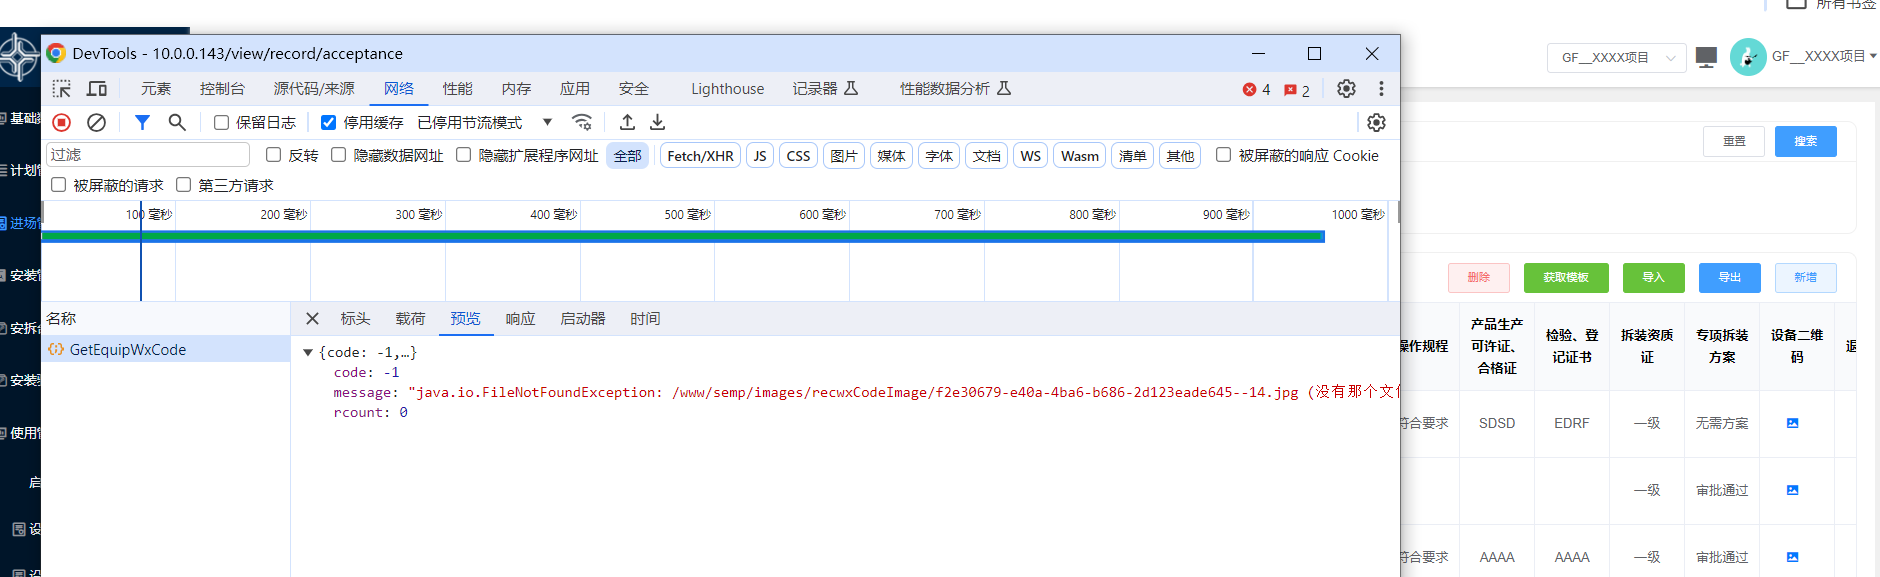Click the blue 搜索 button
Viewport: 1880px width, 577px height.
point(1805,141)
